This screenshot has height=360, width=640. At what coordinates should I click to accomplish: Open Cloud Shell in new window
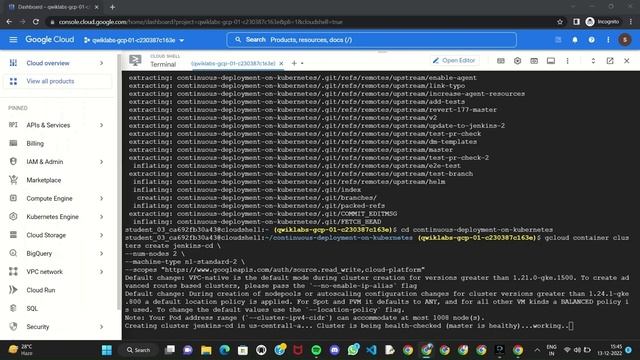(x=610, y=61)
